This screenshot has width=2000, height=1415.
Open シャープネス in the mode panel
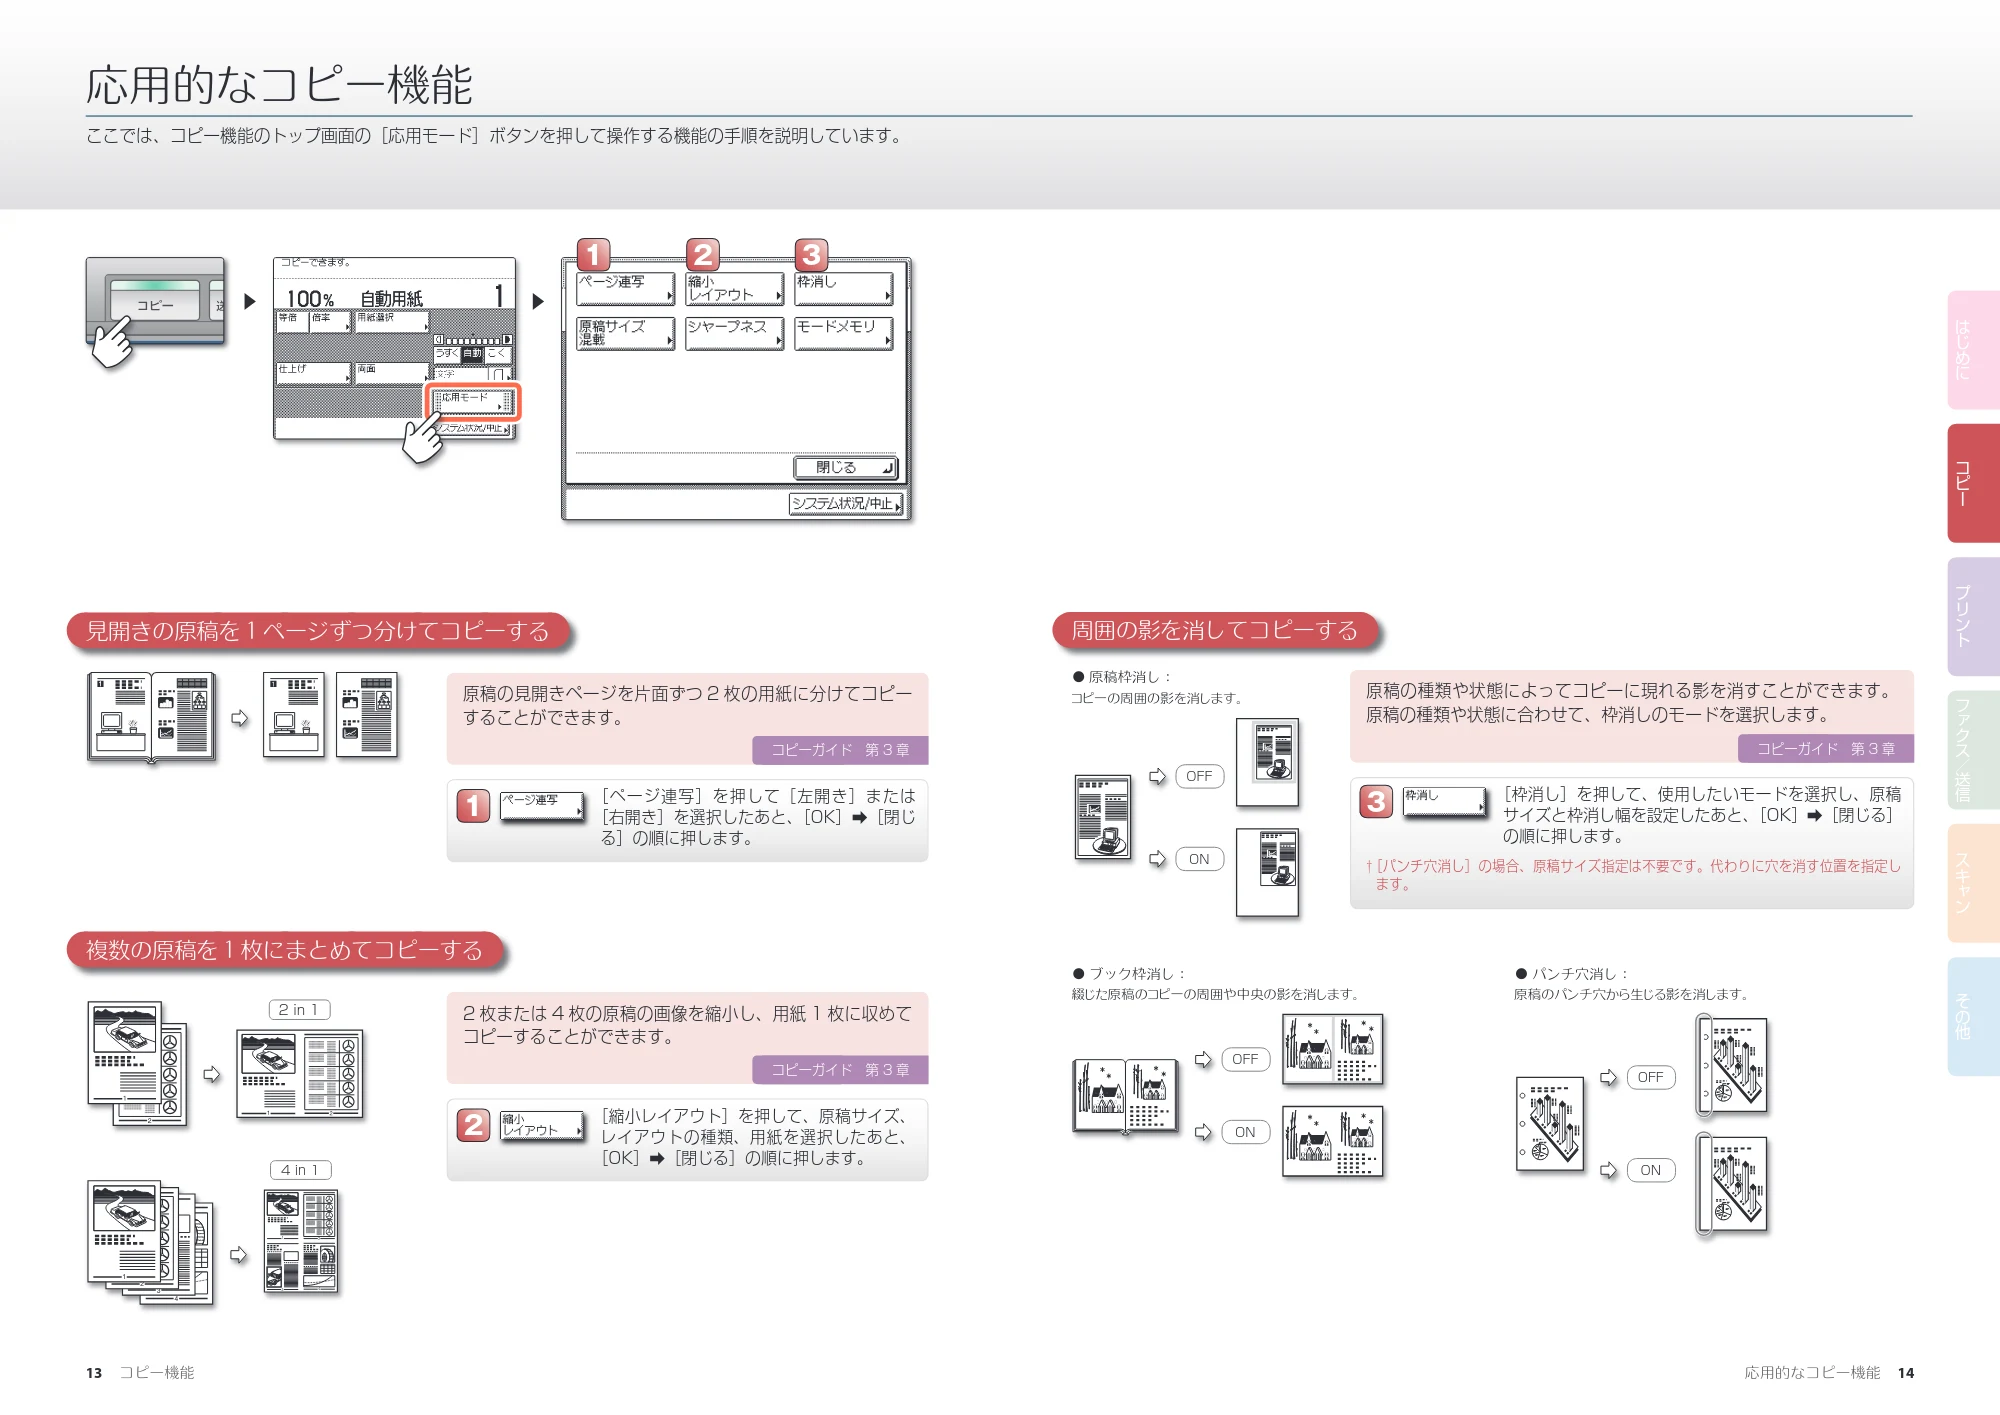coord(734,334)
